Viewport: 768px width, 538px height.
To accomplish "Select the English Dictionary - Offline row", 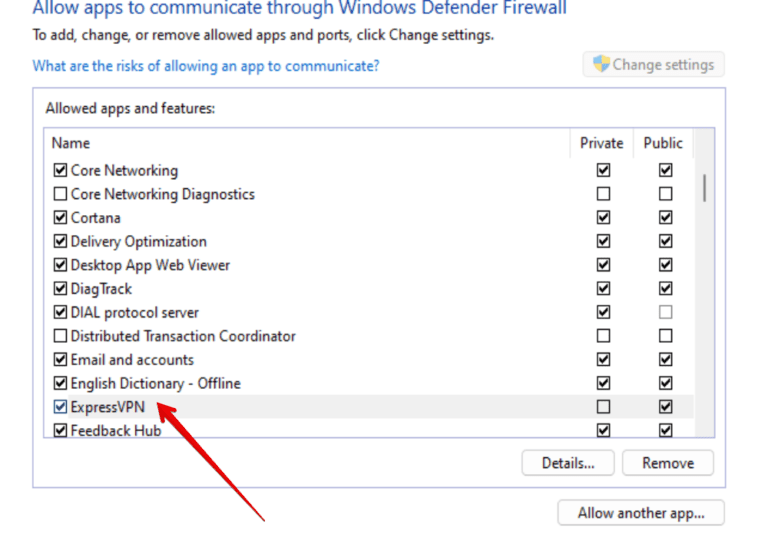I will (x=156, y=384).
